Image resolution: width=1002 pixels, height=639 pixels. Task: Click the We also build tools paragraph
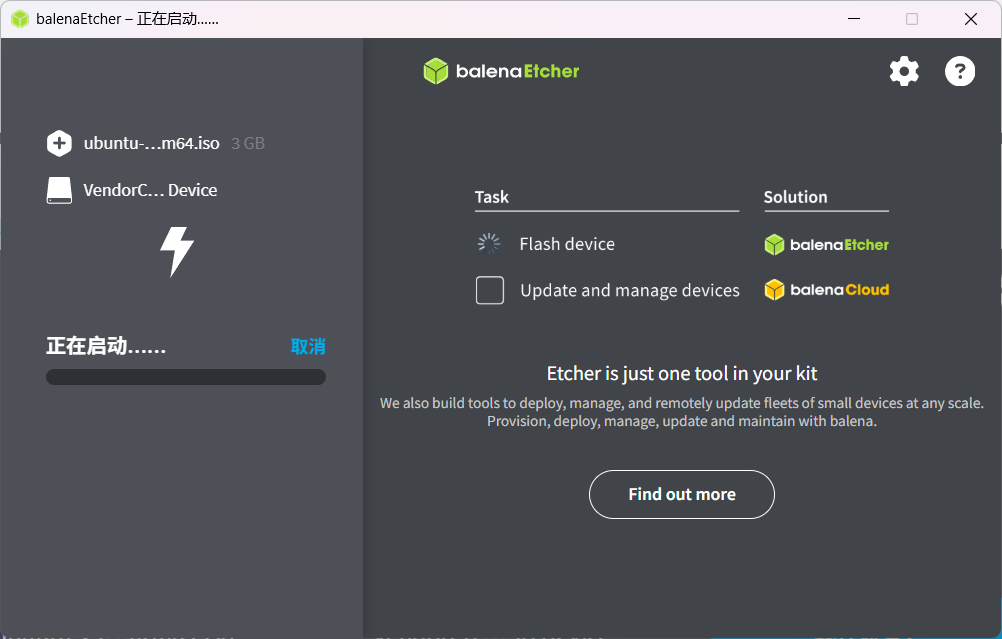click(x=682, y=412)
